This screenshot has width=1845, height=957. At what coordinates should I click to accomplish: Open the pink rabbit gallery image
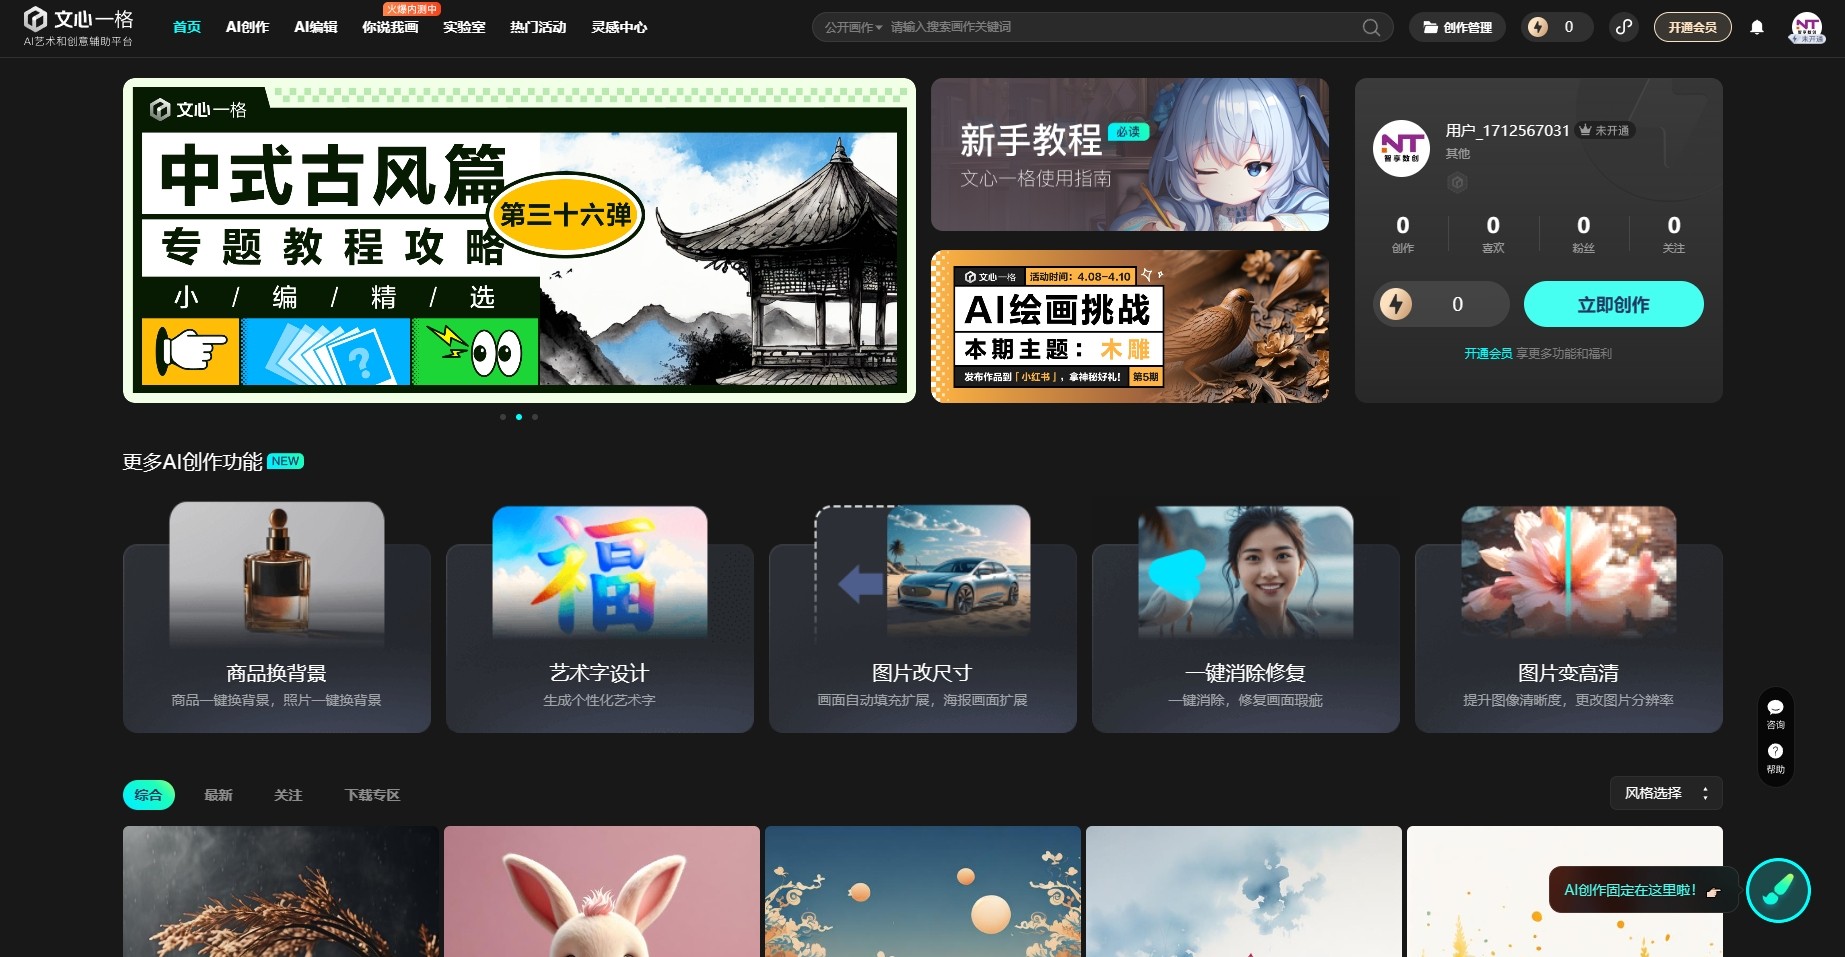click(x=602, y=891)
